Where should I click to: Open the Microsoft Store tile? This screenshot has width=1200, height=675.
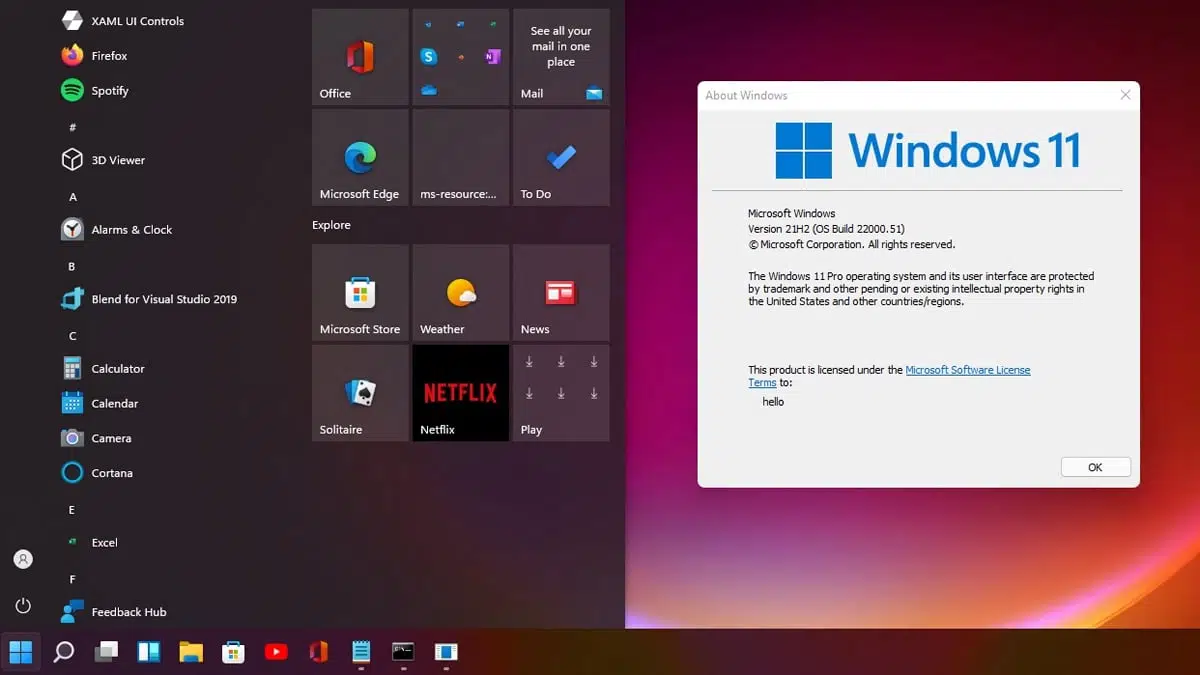tap(360, 292)
